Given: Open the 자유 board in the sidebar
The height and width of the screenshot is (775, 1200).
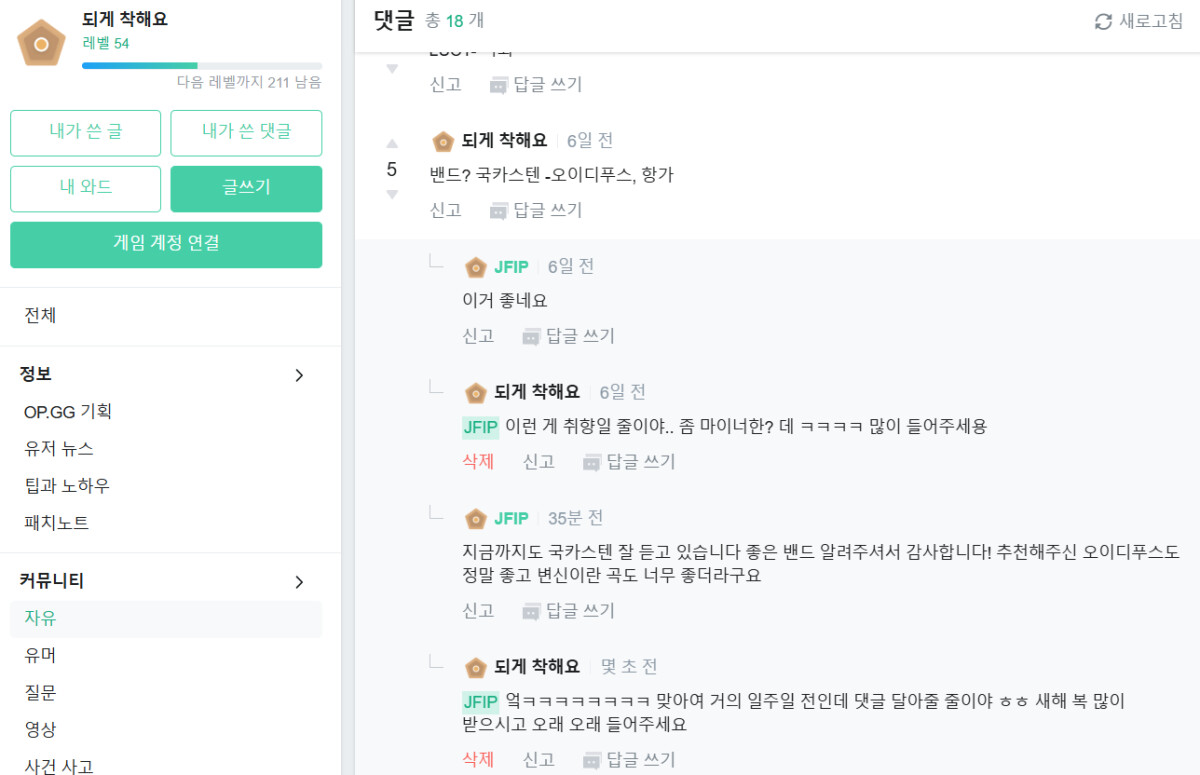Looking at the screenshot, I should (x=41, y=618).
